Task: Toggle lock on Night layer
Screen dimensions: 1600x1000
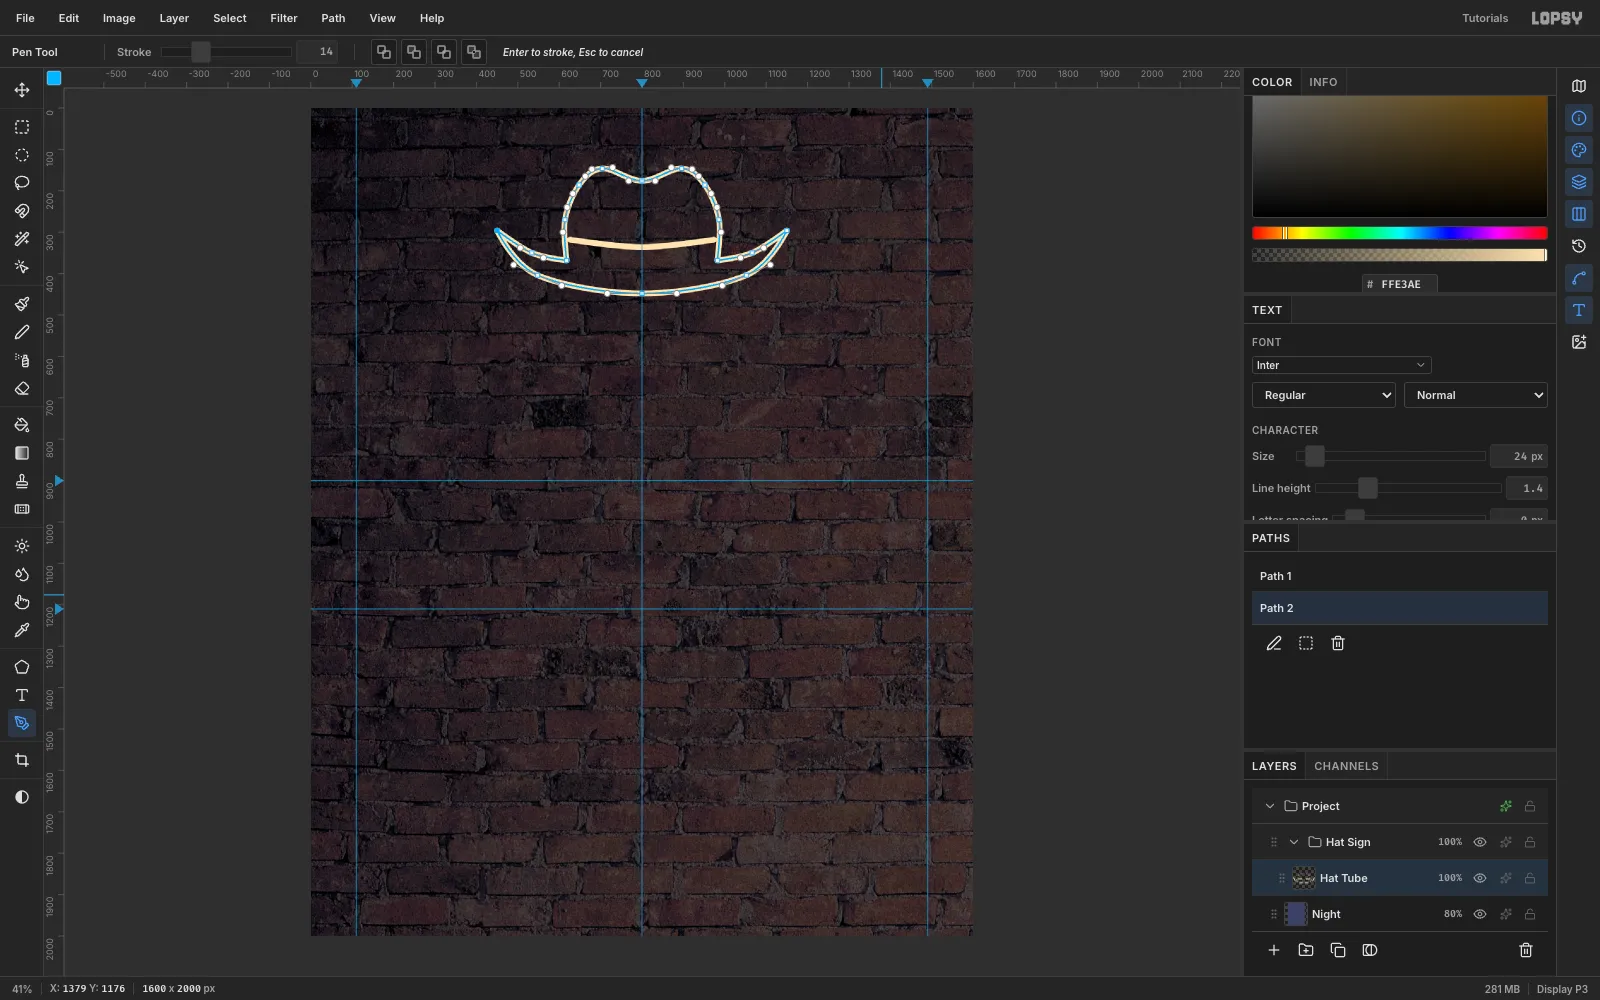Action: pyautogui.click(x=1530, y=914)
